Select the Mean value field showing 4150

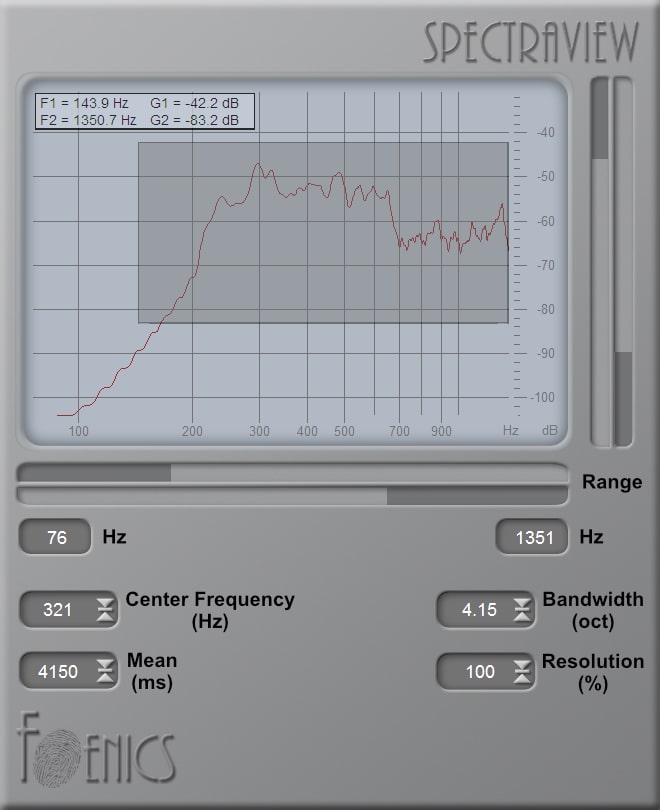58,672
